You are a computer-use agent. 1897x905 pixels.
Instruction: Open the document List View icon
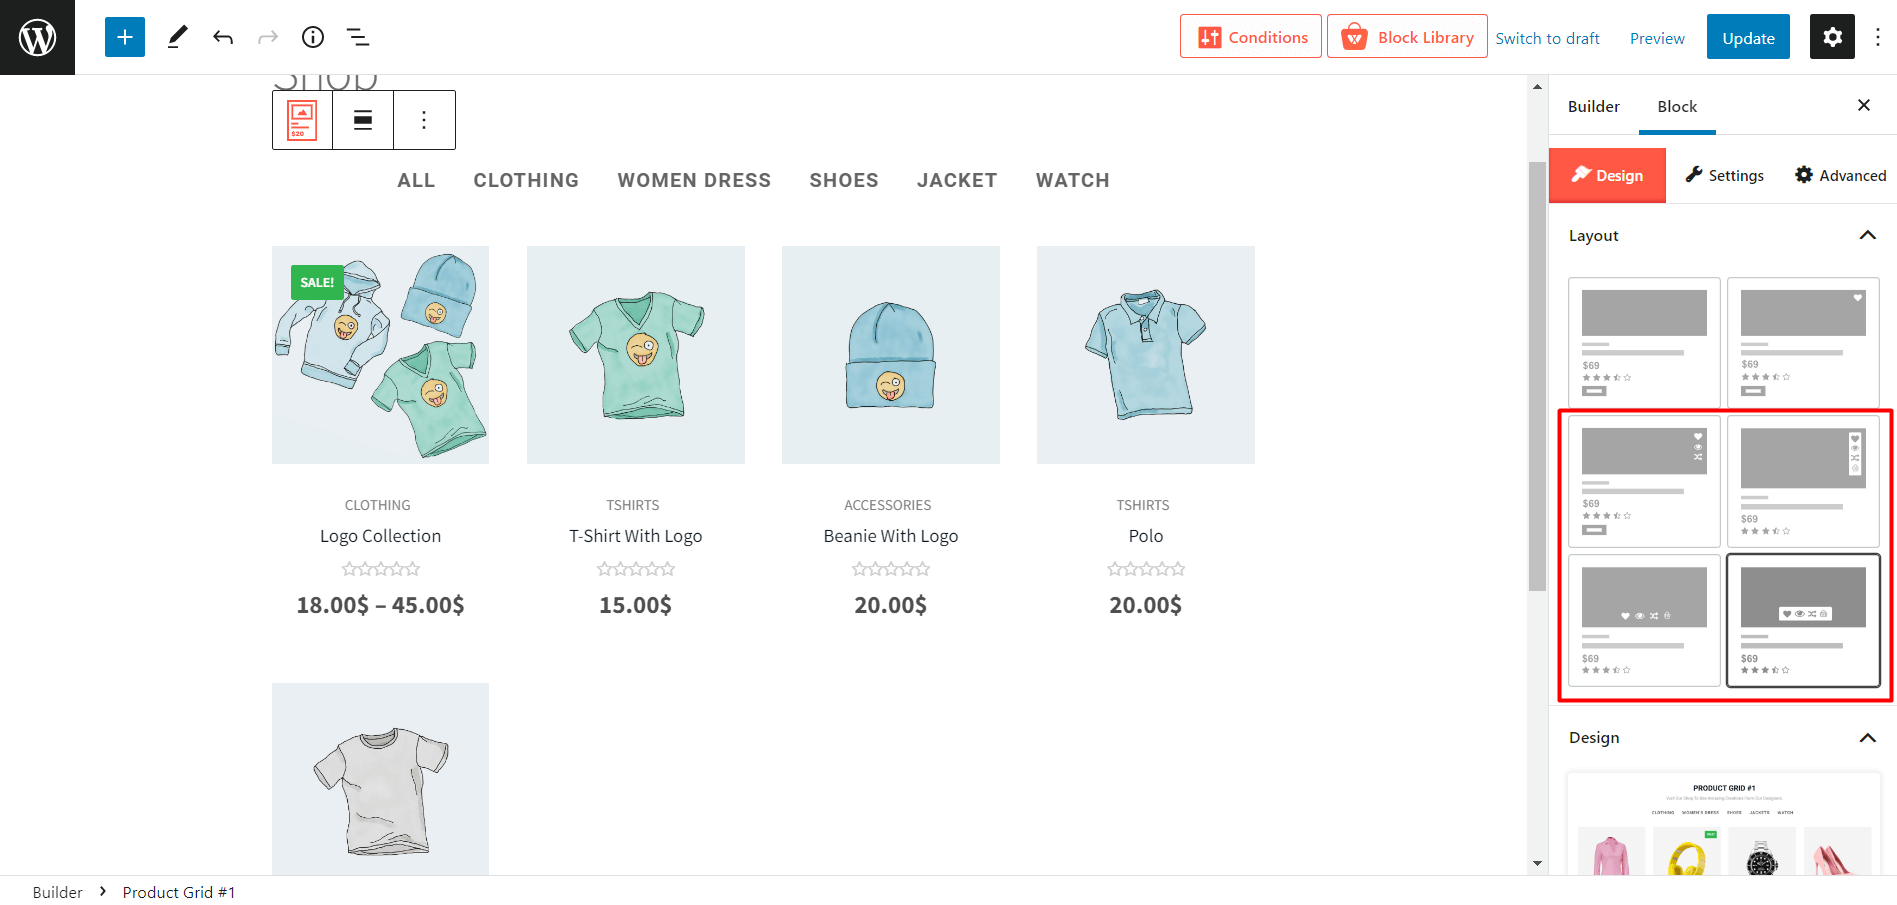tap(357, 37)
